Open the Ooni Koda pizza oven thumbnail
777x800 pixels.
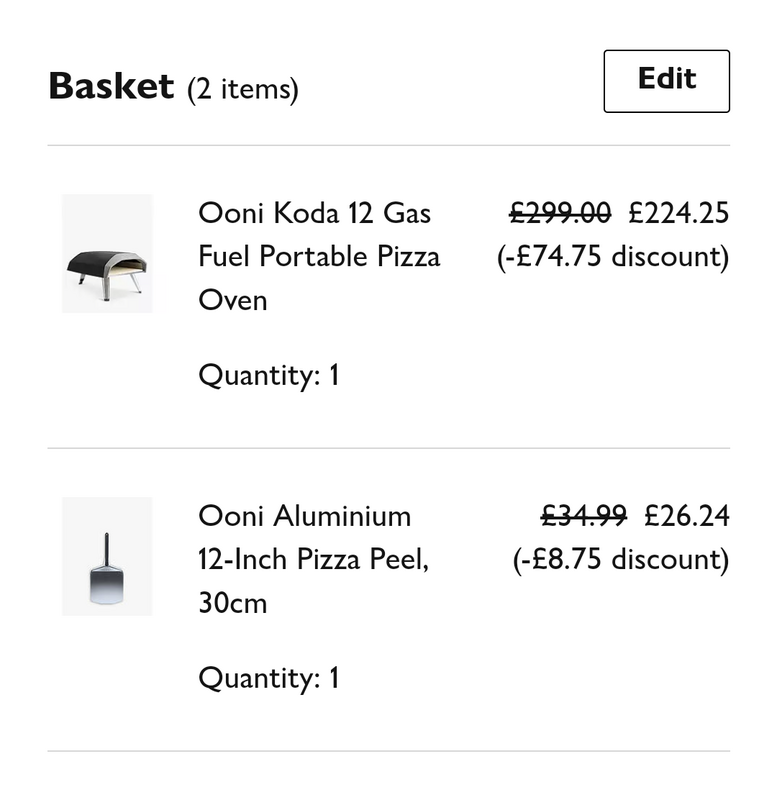107,253
